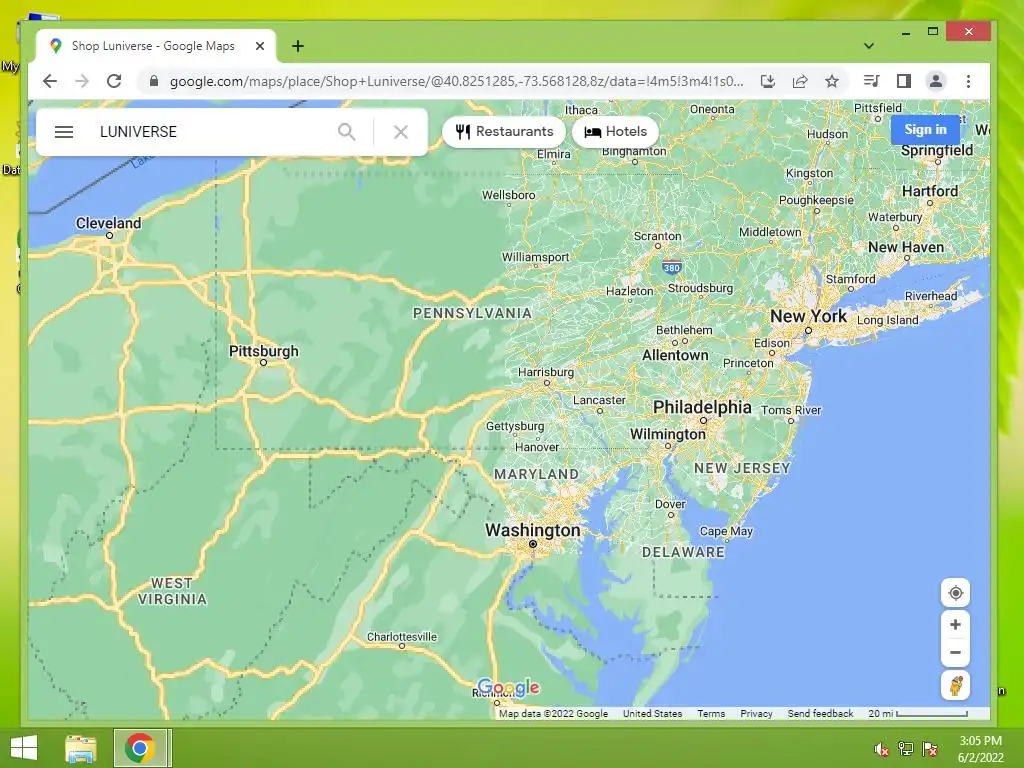
Task: Select the Shop Luniverse - Google Maps tab
Action: [x=153, y=46]
